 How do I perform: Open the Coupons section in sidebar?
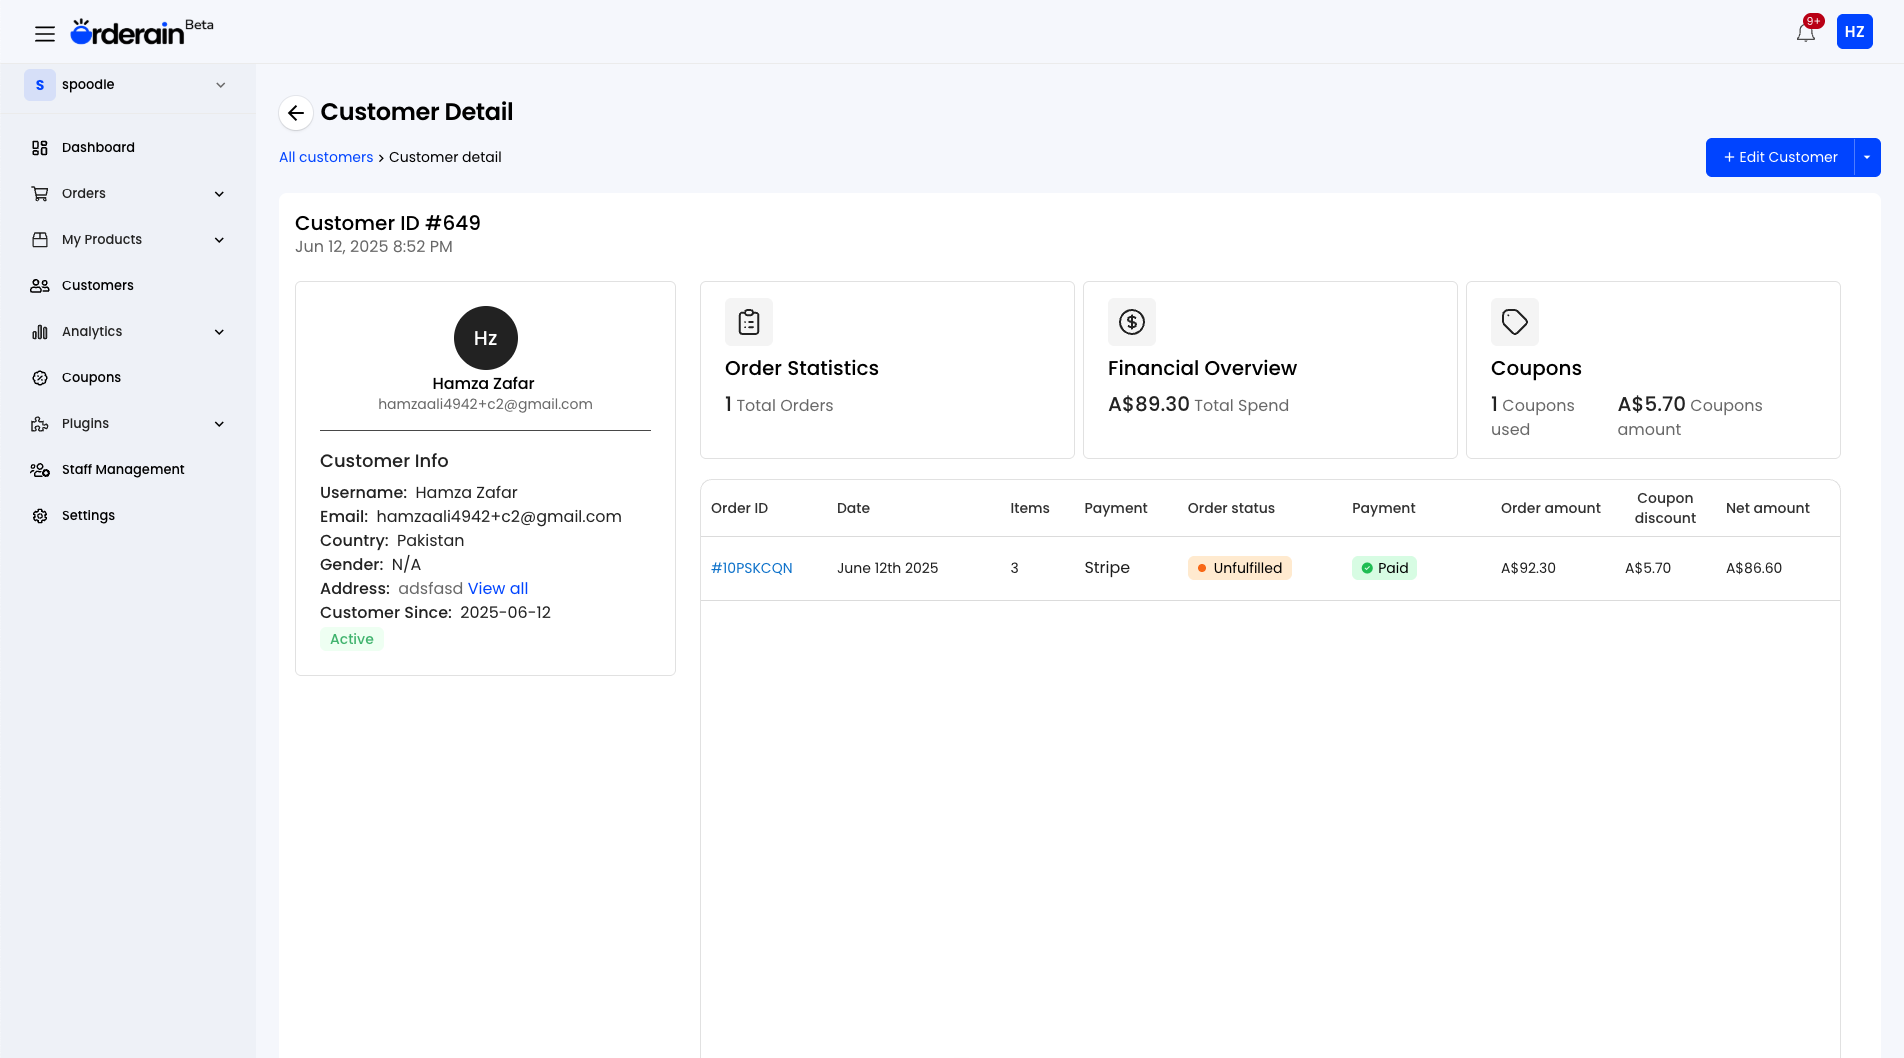pyautogui.click(x=90, y=377)
